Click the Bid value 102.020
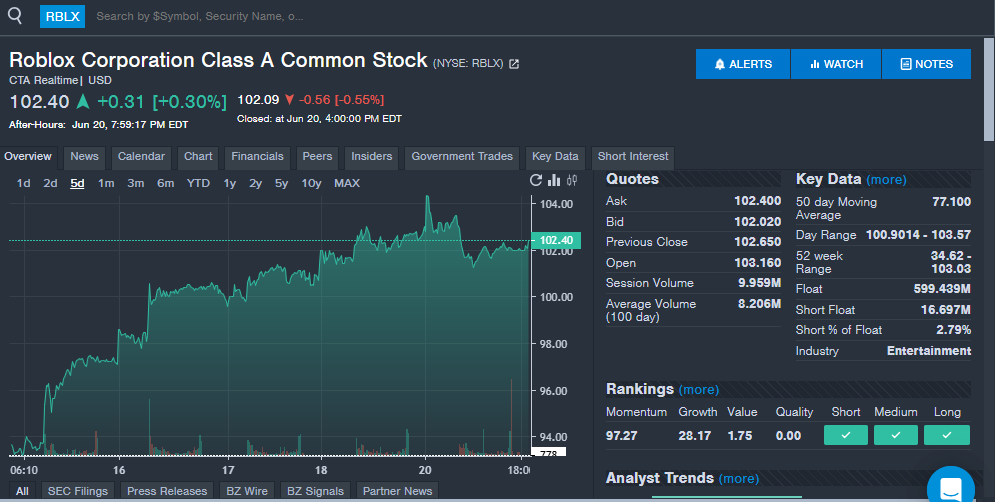The height and width of the screenshot is (502, 995). pyautogui.click(x=758, y=222)
